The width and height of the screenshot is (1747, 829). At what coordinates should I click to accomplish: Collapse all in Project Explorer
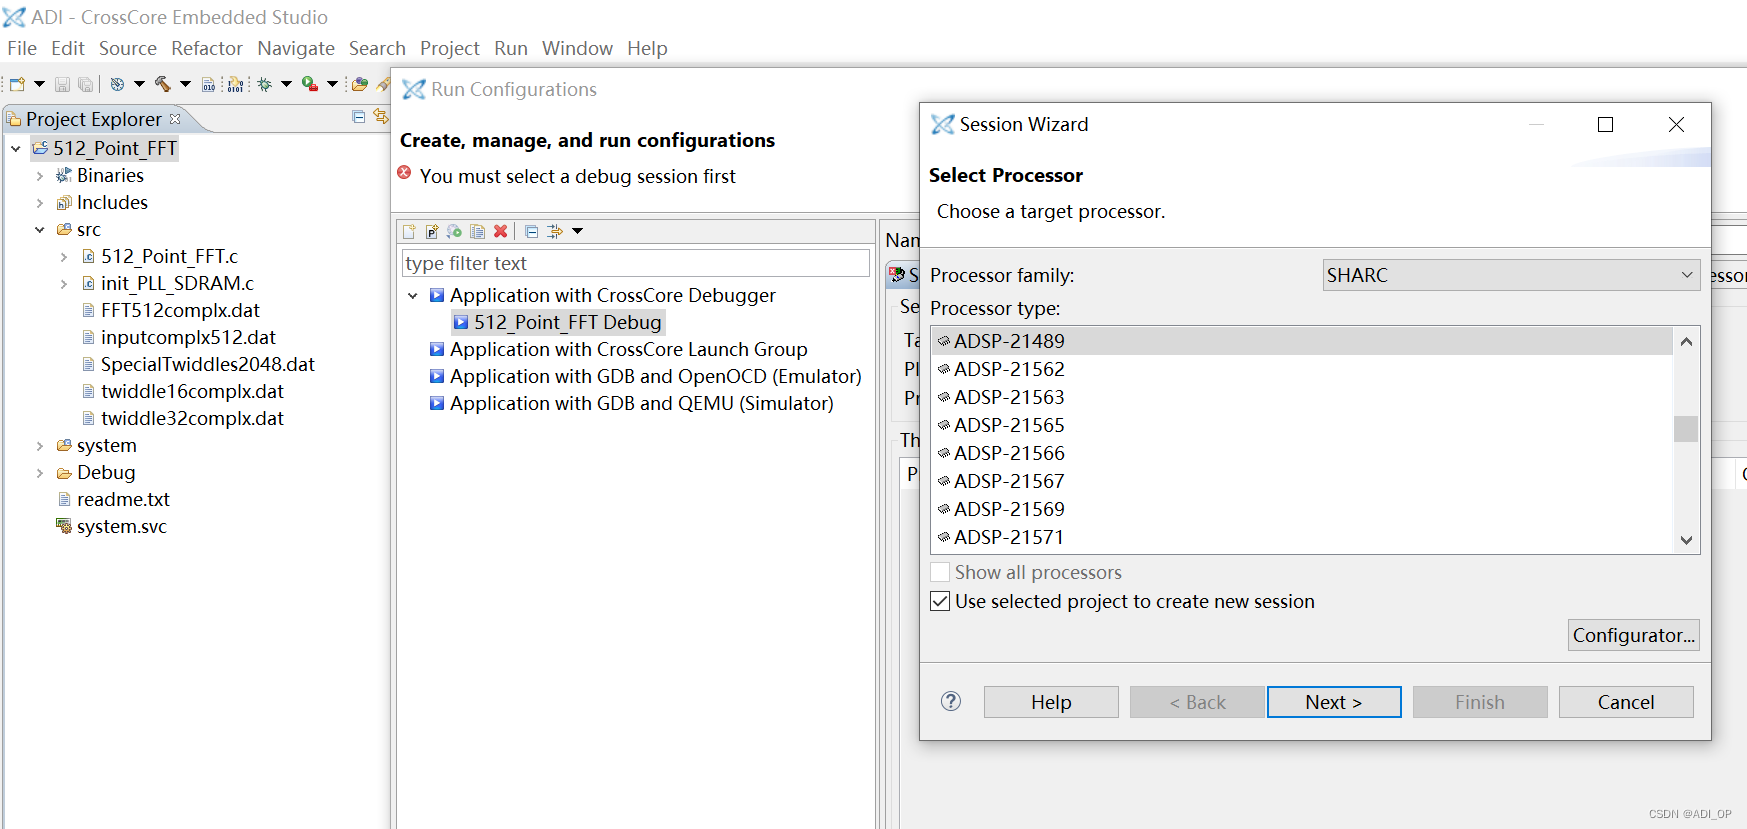pos(359,117)
